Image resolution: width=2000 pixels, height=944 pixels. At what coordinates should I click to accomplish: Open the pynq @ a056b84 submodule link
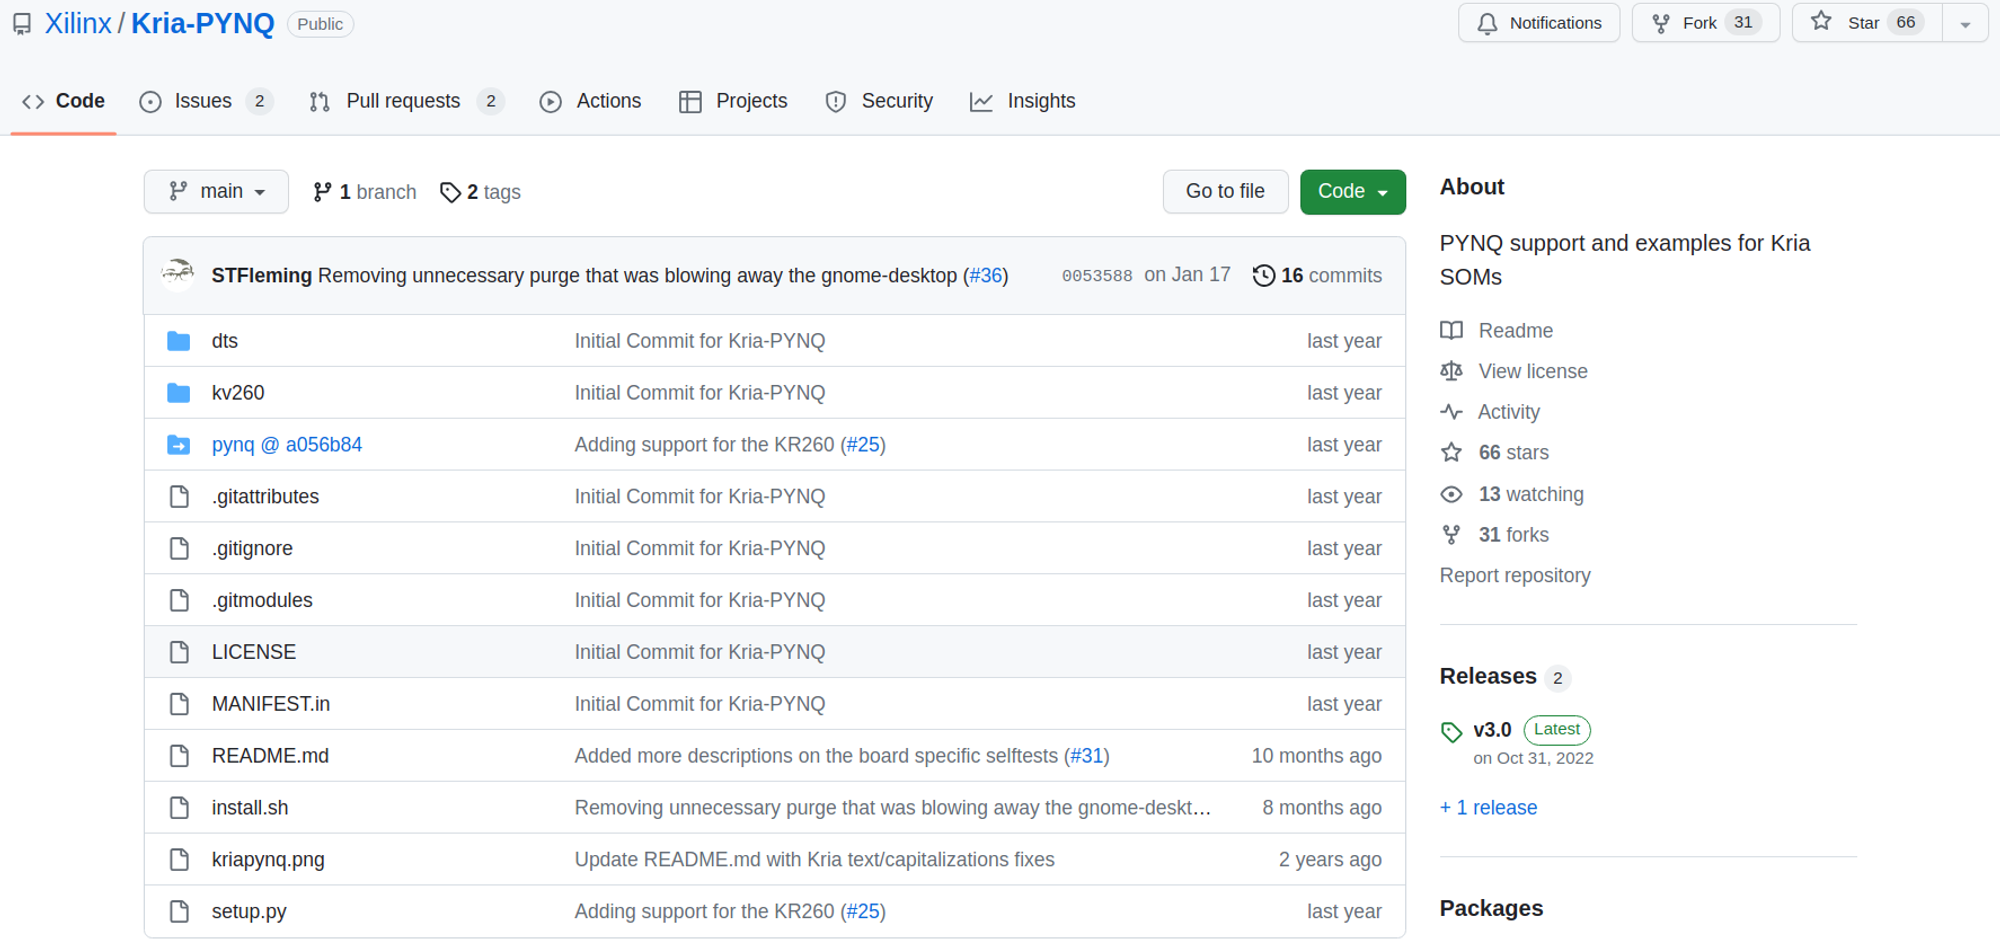[287, 445]
